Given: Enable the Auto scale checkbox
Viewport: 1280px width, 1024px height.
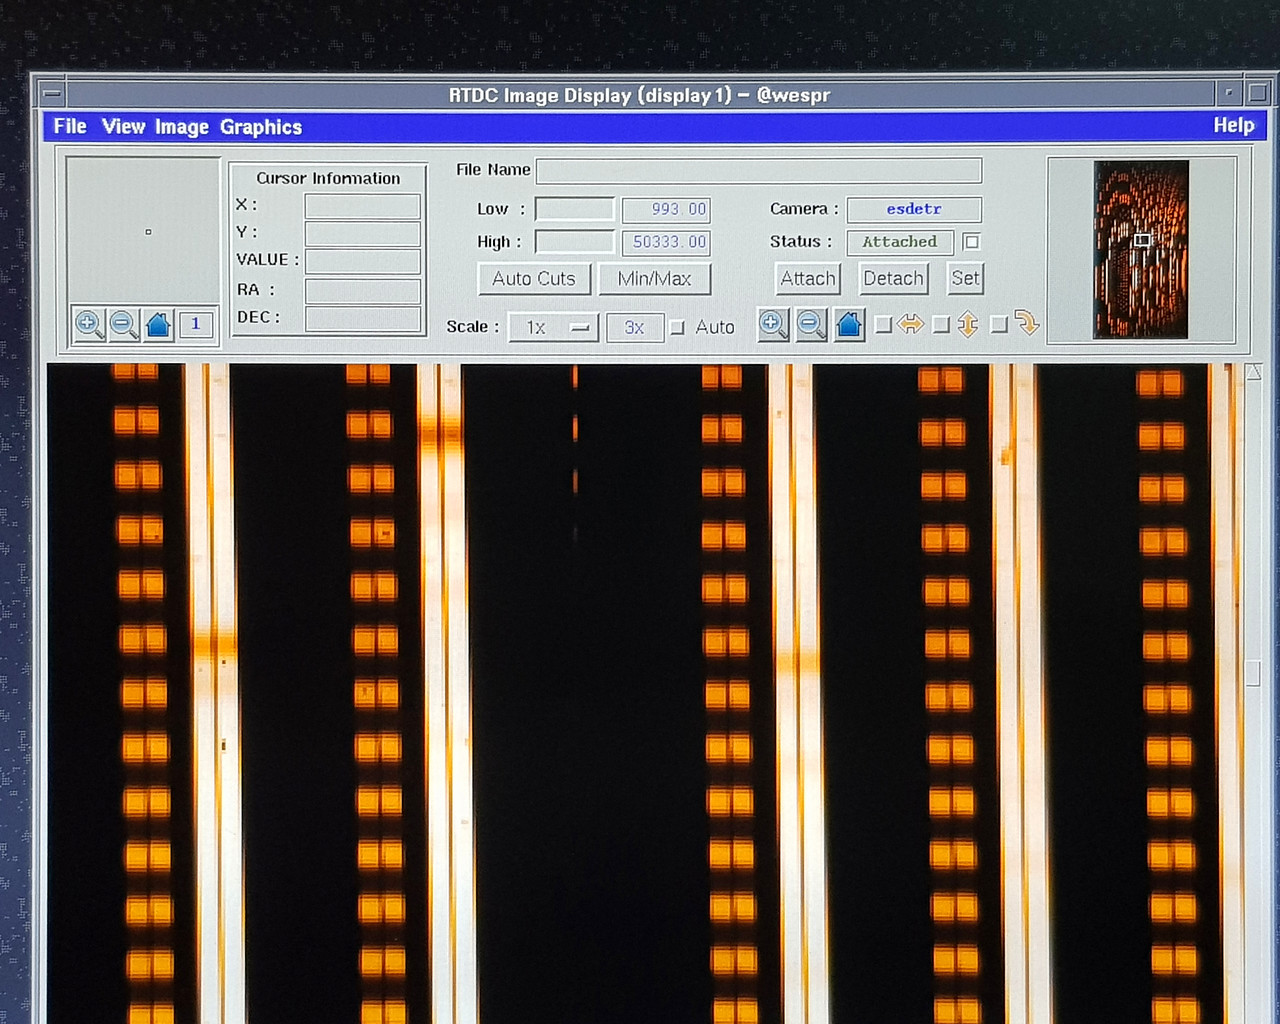Looking at the screenshot, I should point(678,327).
